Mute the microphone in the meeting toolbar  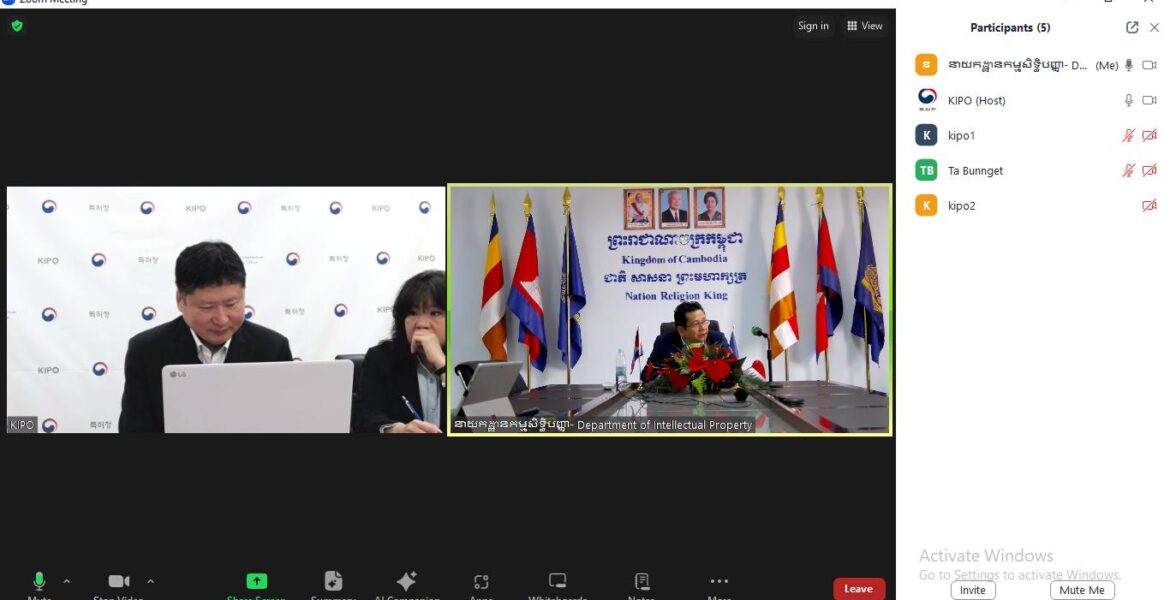[x=39, y=581]
